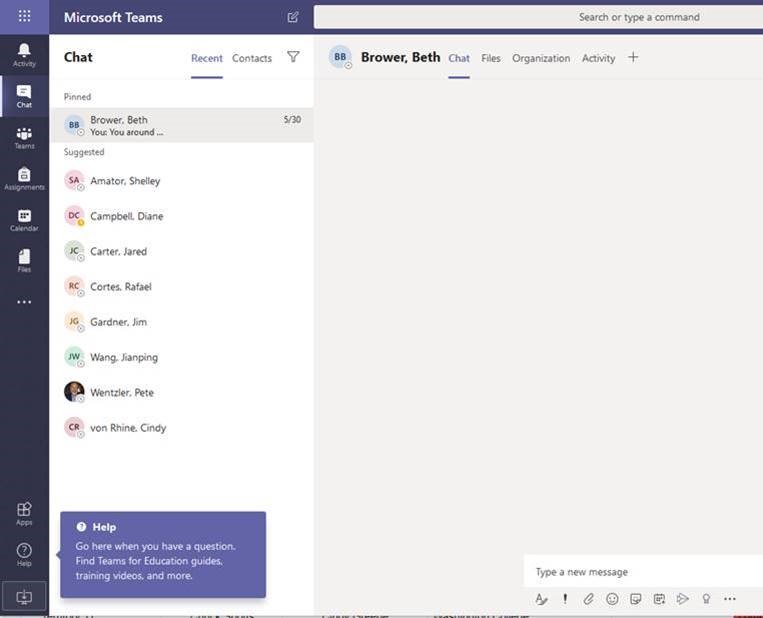This screenshot has width=763, height=618.
Task: Click the search or command box
Action: [538, 17]
